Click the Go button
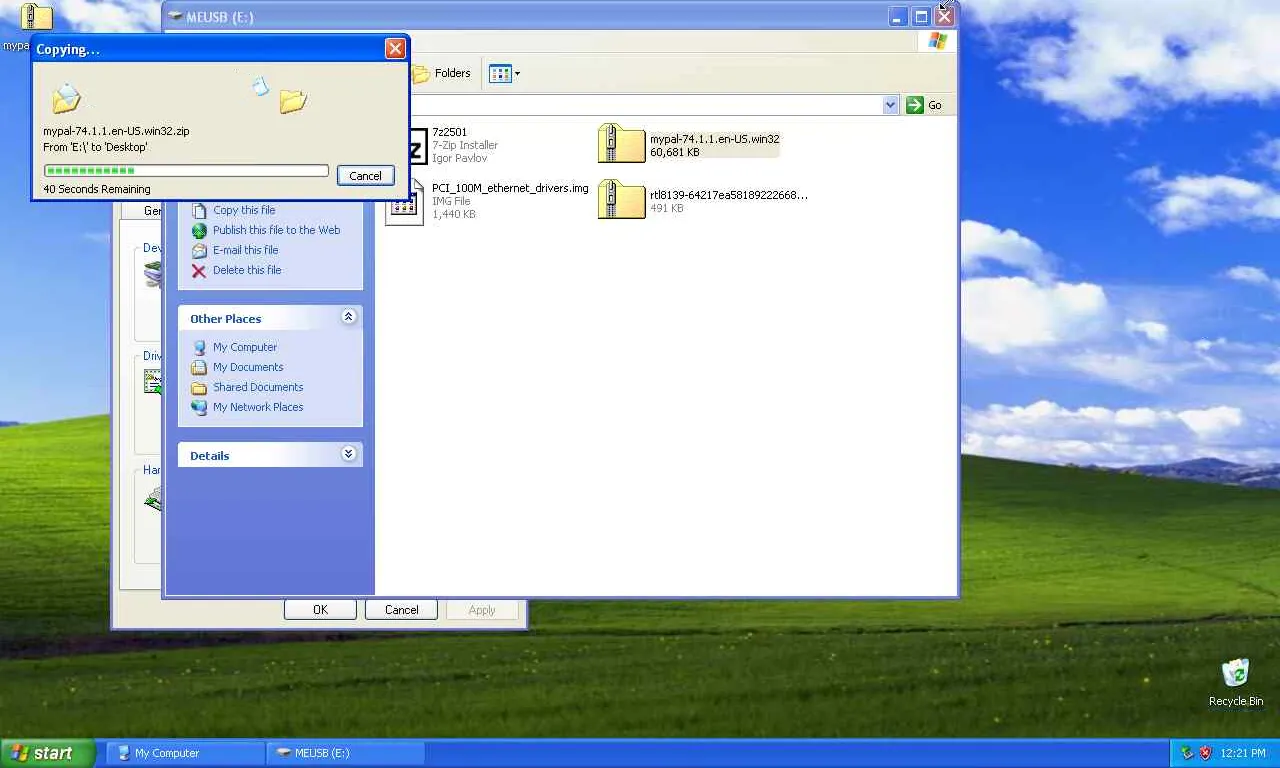The height and width of the screenshot is (768, 1280). [924, 105]
